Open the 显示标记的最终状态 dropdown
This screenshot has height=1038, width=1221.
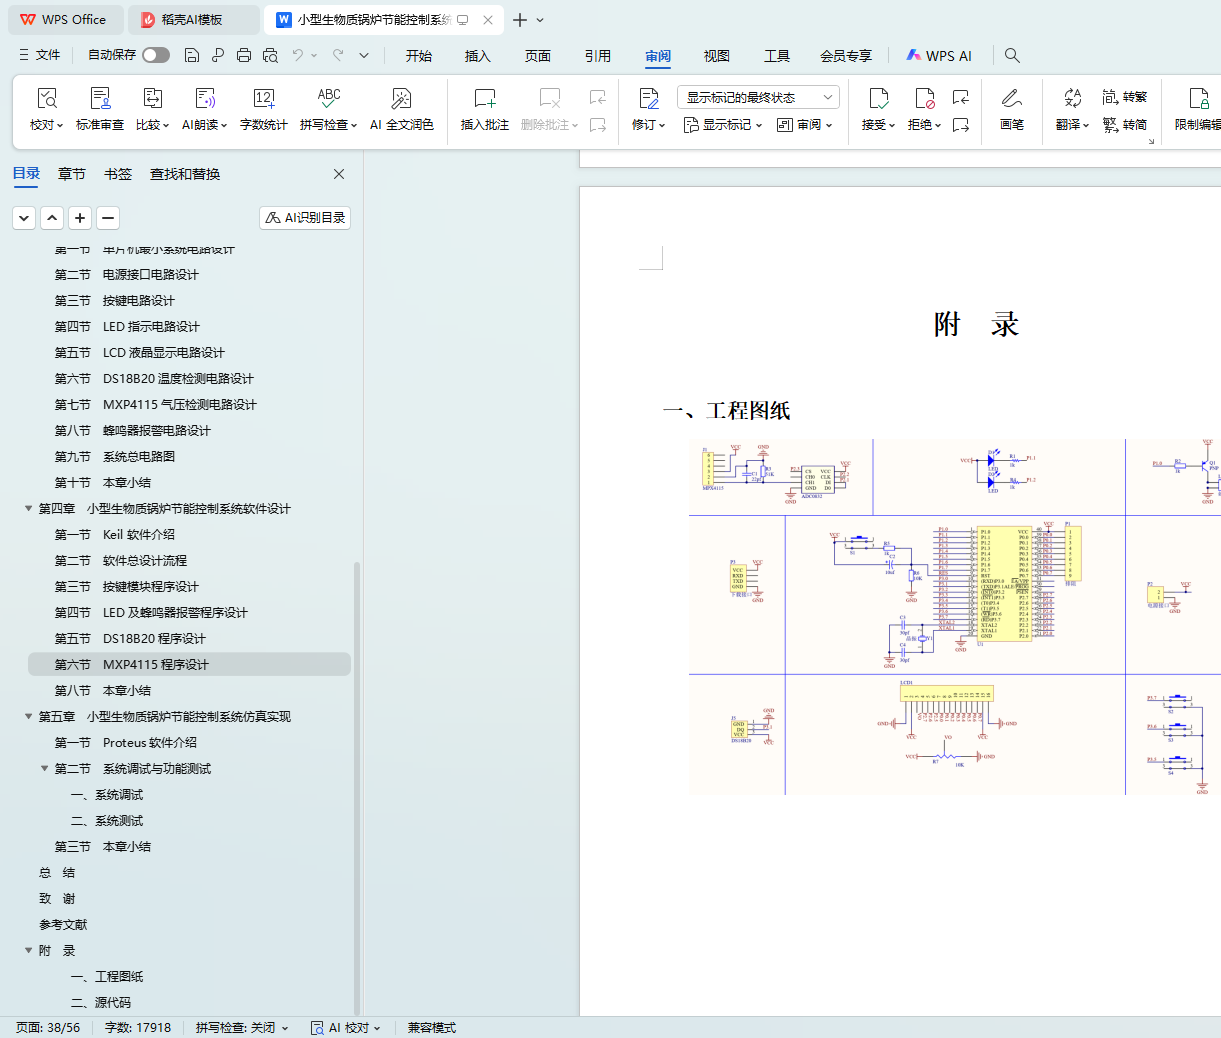tap(757, 97)
